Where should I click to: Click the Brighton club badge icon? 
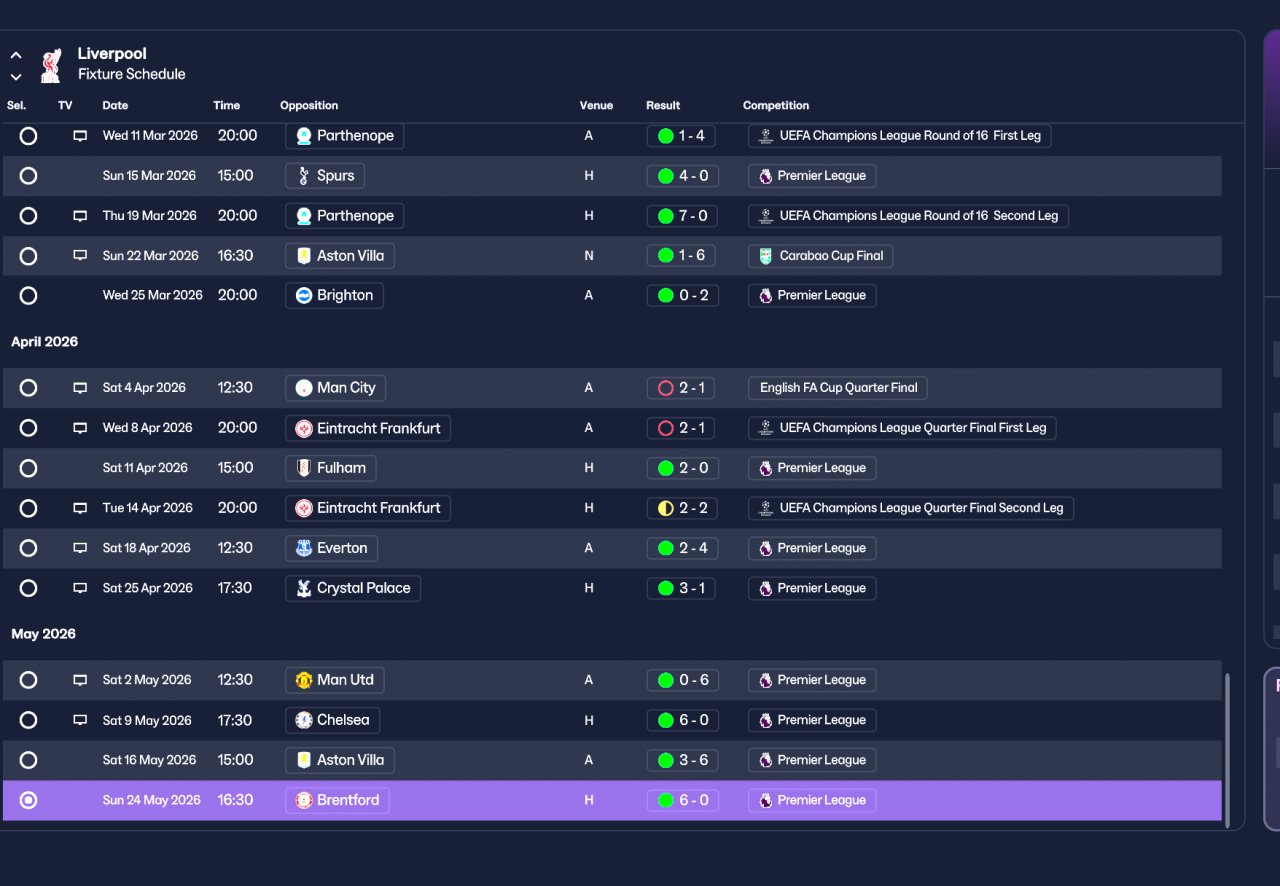[304, 296]
